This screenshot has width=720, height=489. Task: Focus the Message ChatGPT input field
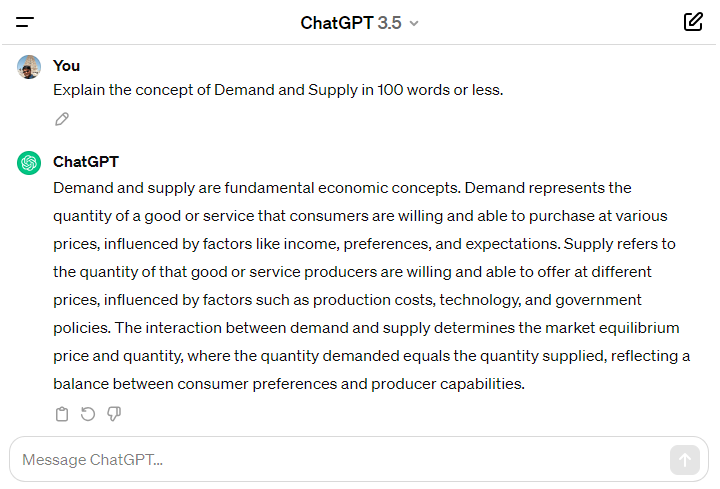340,460
